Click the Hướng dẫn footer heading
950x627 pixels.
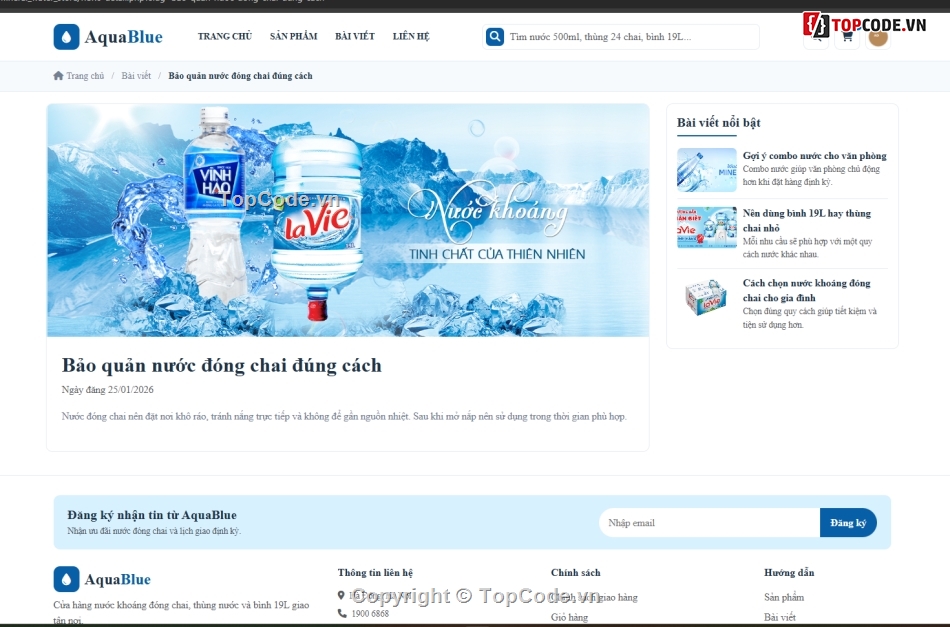[789, 572]
